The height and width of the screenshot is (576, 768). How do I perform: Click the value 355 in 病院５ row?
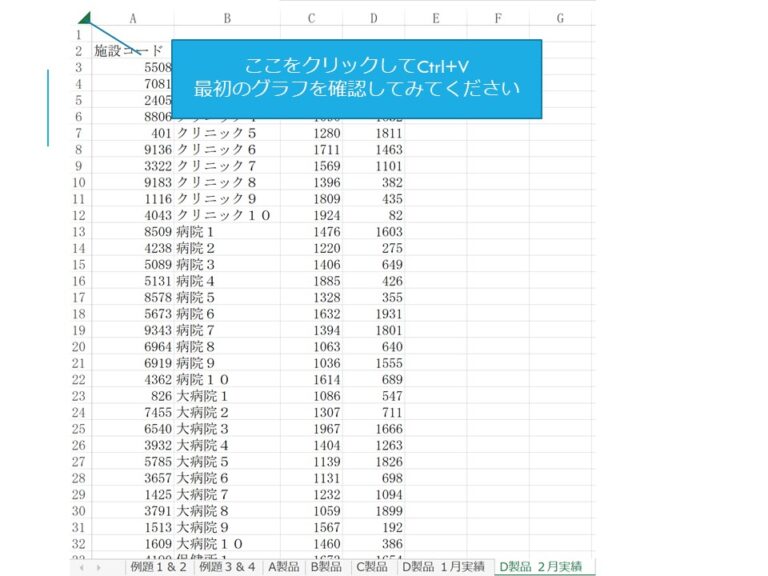(x=374, y=297)
